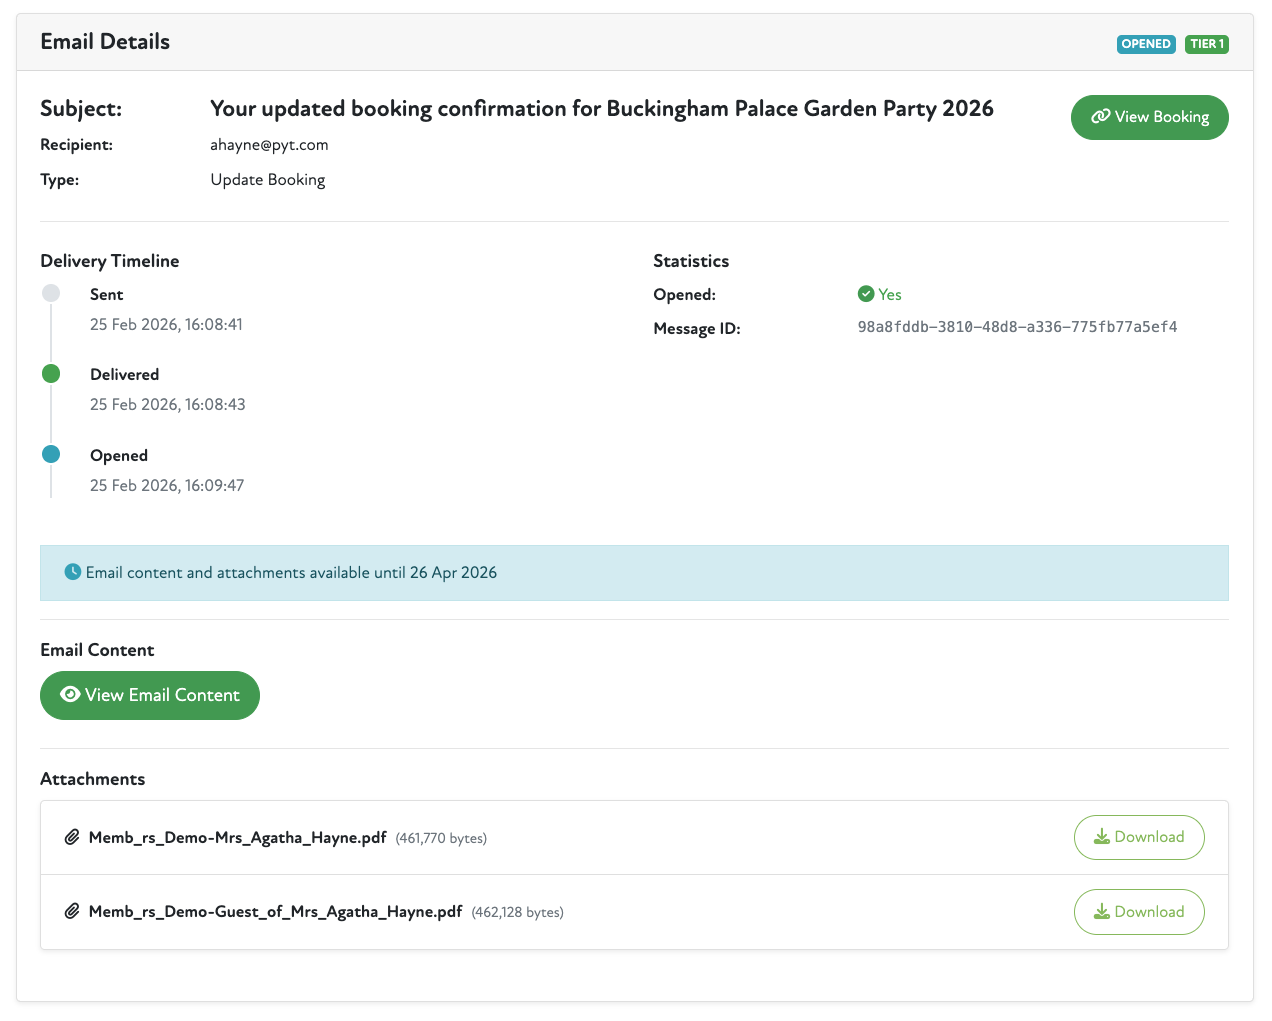The image size is (1272, 1021).
Task: Click the recipient email ahayne@pyt.com
Action: 269,145
